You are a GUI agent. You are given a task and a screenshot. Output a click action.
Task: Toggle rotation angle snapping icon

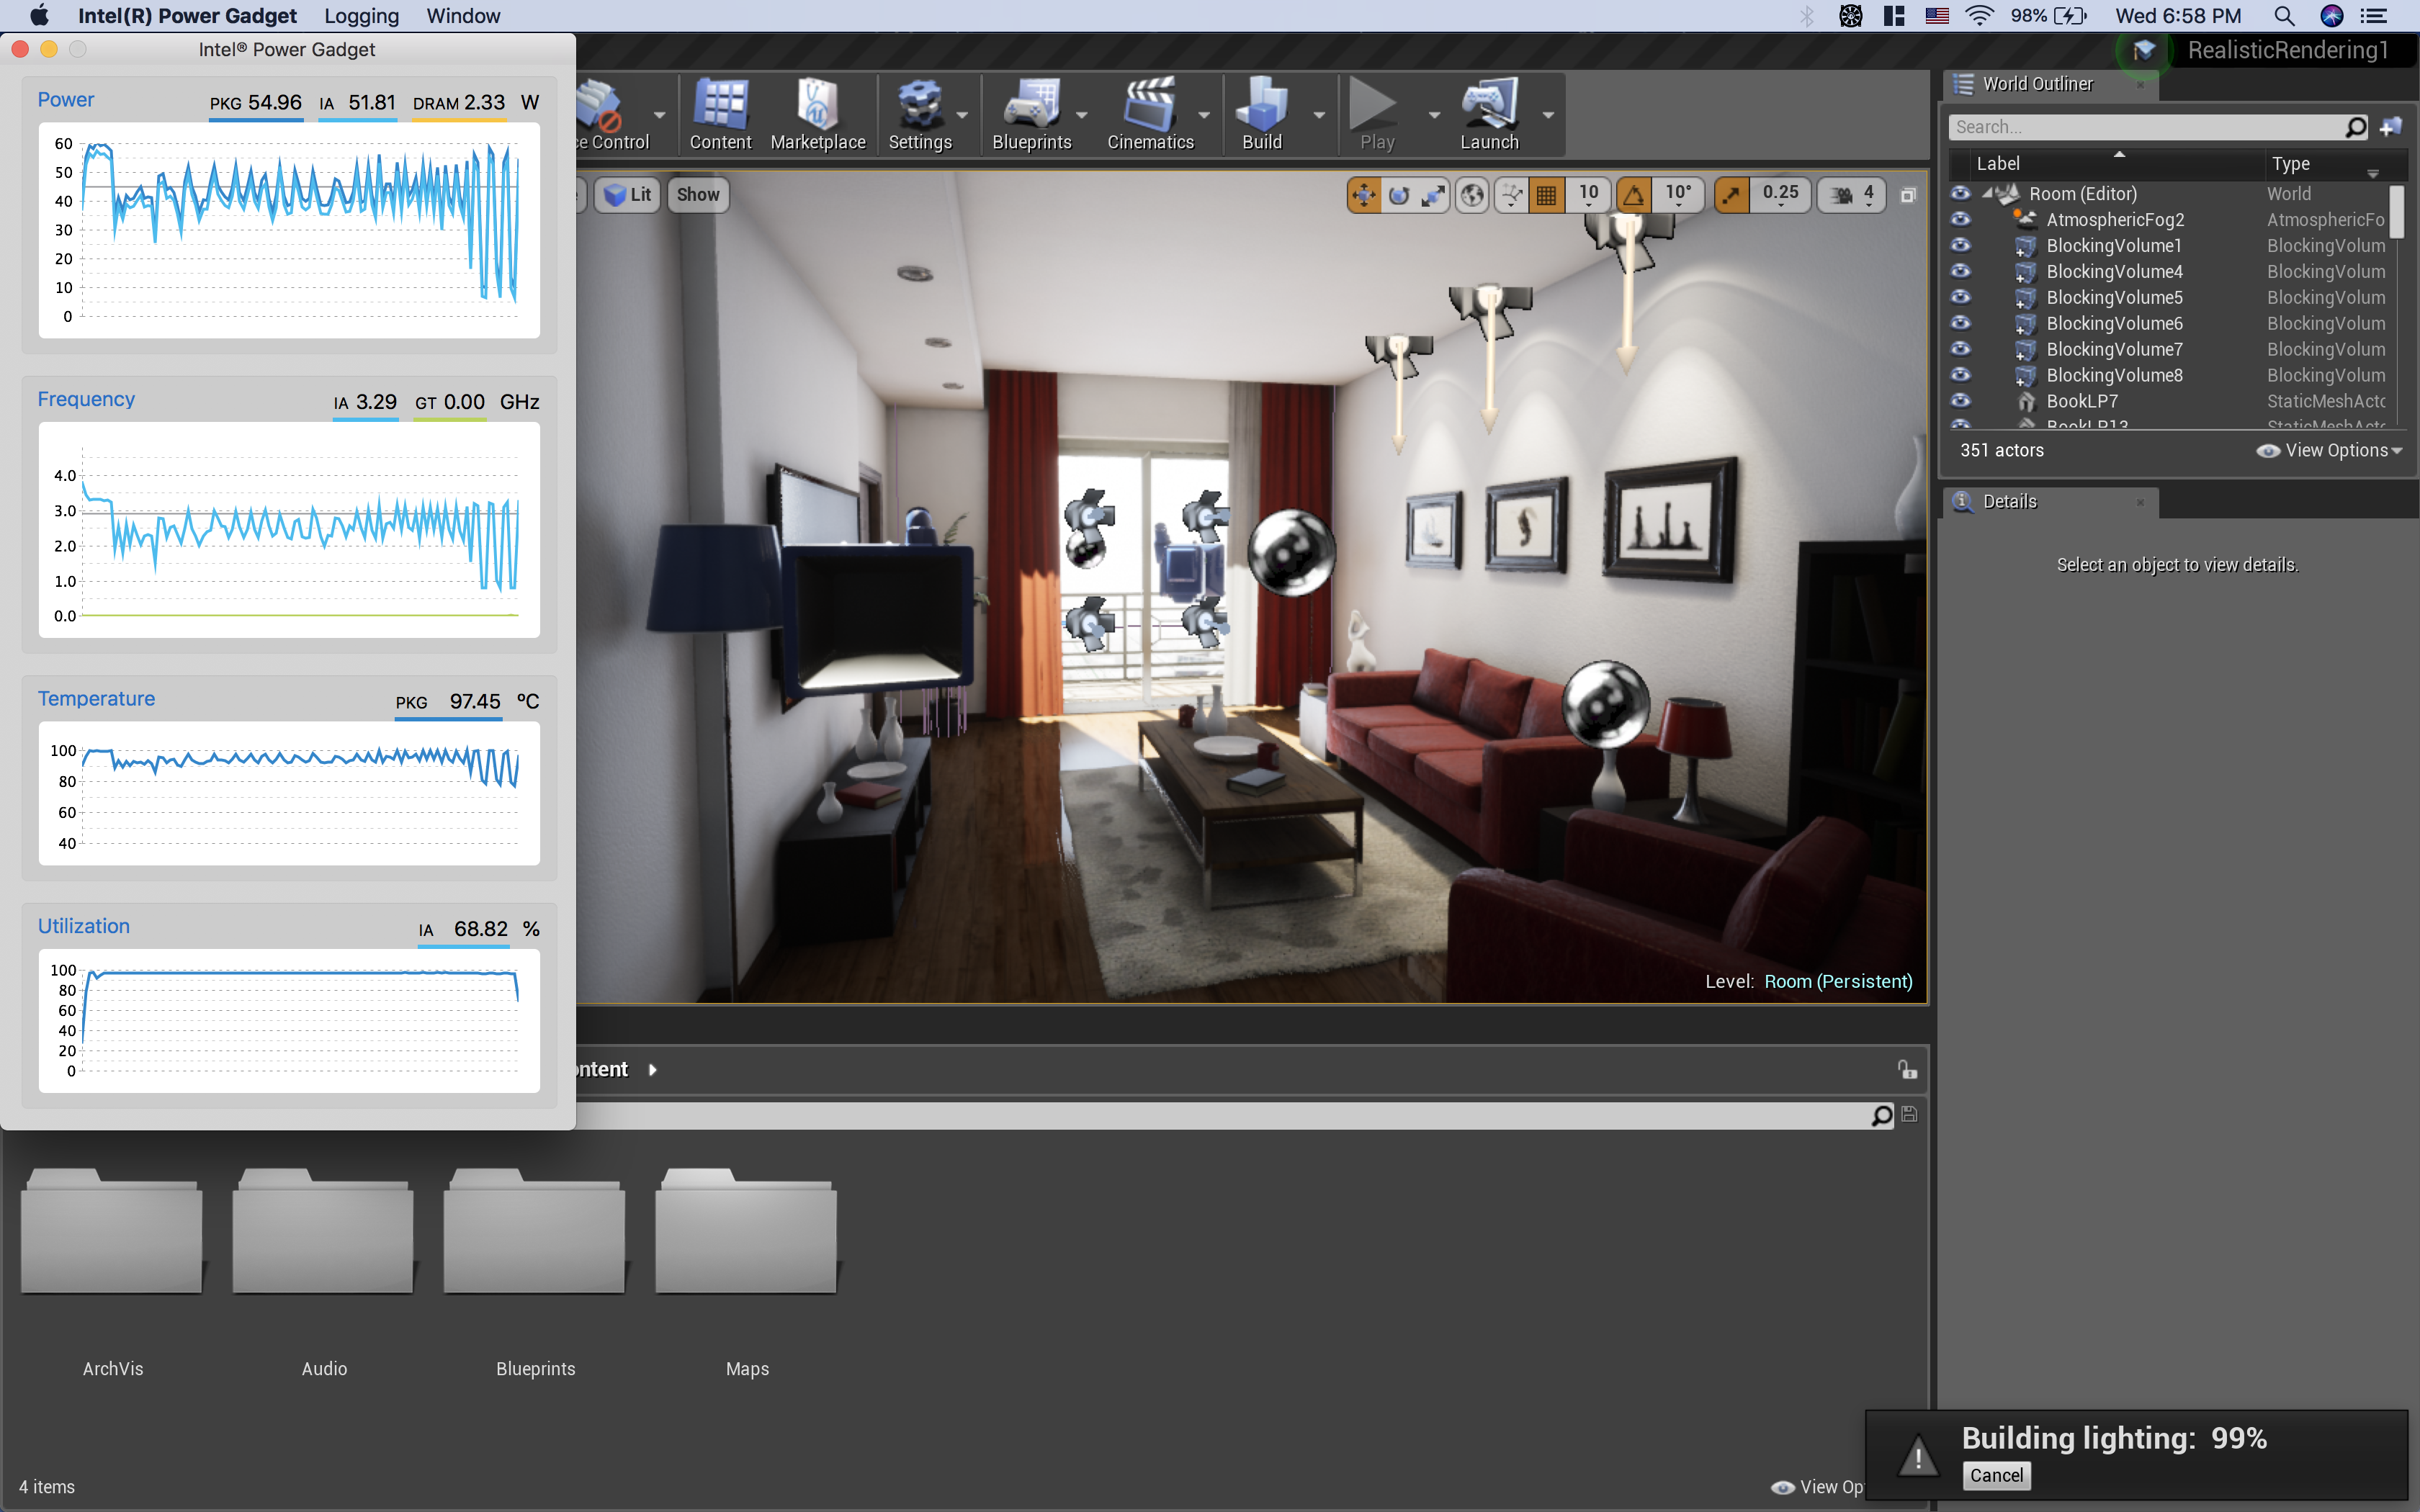pos(1634,196)
